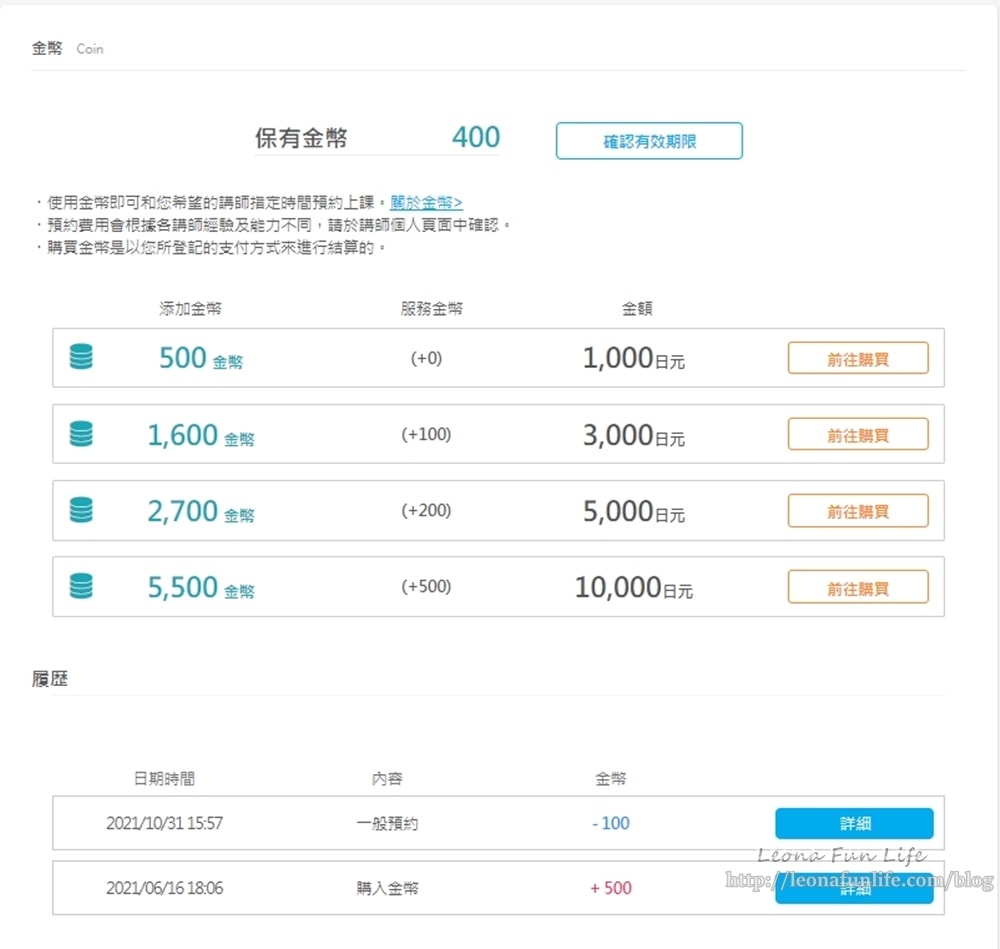Click the coin stack icon for 500 金幣
The image size is (1000, 949).
(81, 357)
